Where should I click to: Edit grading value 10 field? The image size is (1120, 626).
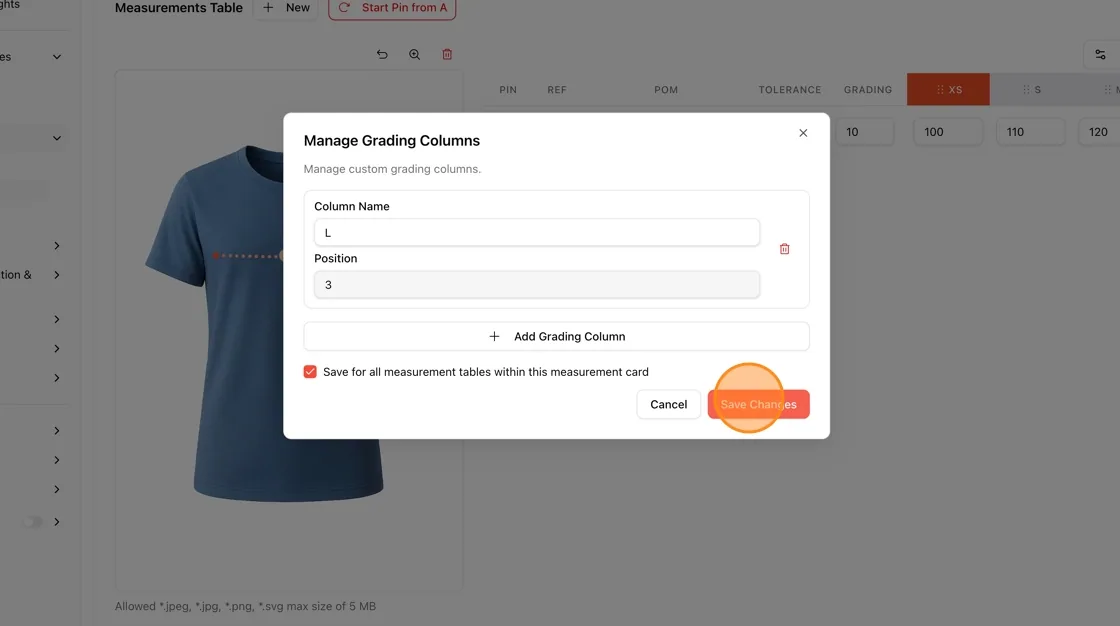tap(864, 132)
